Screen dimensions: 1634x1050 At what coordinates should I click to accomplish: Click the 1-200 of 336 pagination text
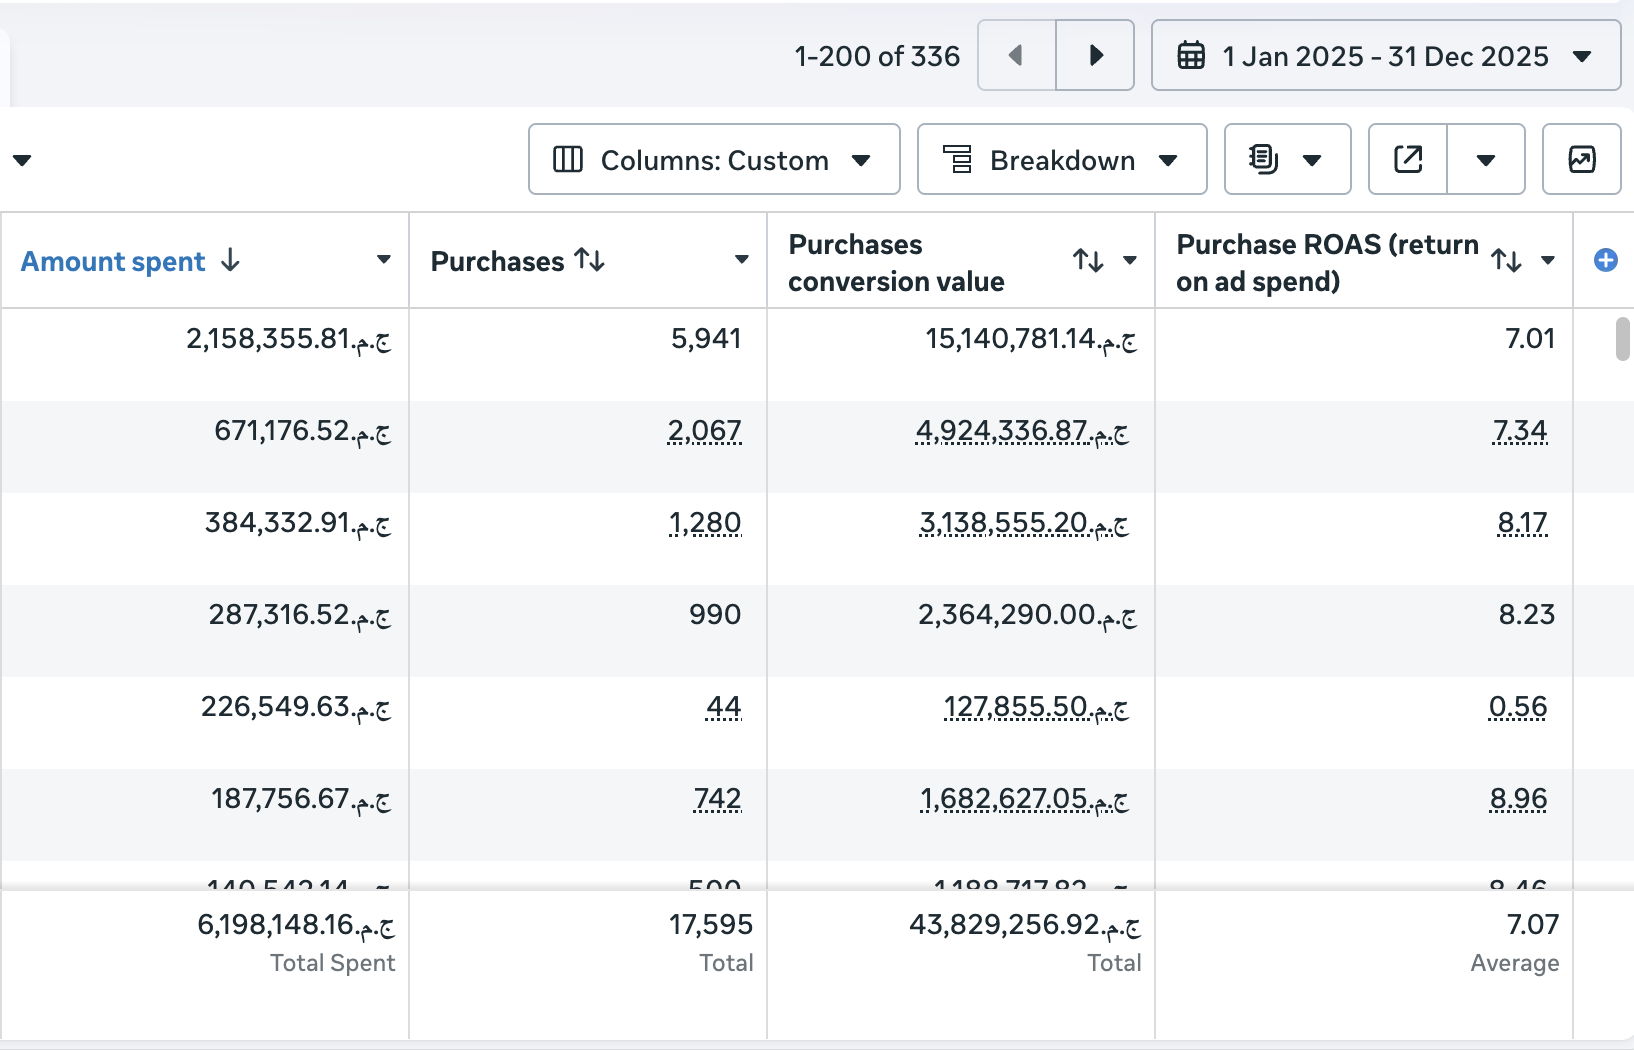tap(877, 56)
